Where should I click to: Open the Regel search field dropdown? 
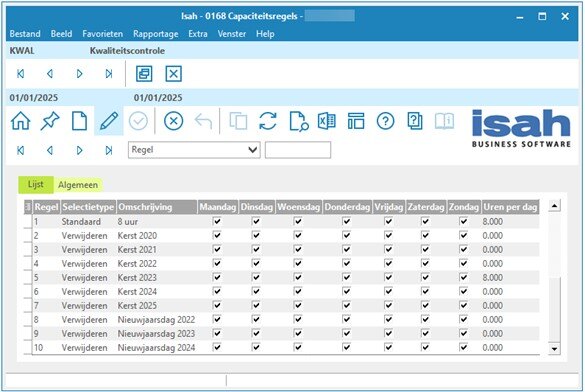(x=253, y=150)
